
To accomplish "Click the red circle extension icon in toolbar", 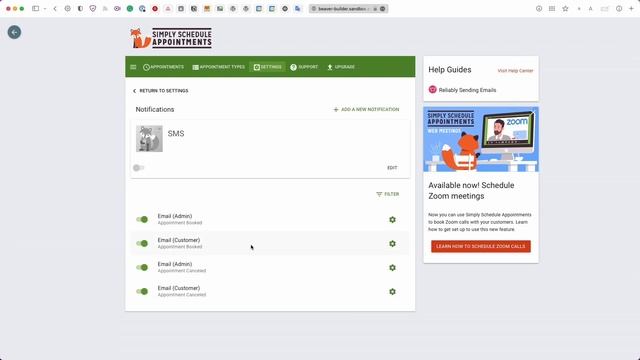I will point(155,9).
